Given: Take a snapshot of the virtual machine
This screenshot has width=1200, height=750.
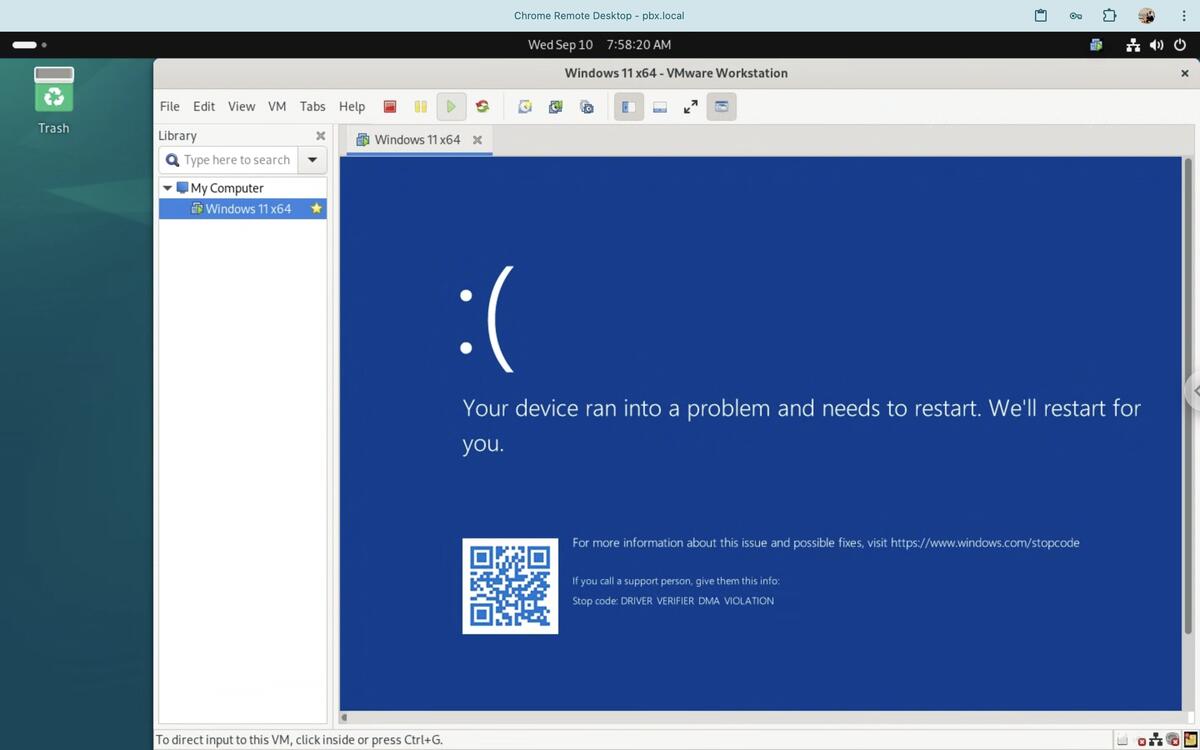Looking at the screenshot, I should [524, 107].
